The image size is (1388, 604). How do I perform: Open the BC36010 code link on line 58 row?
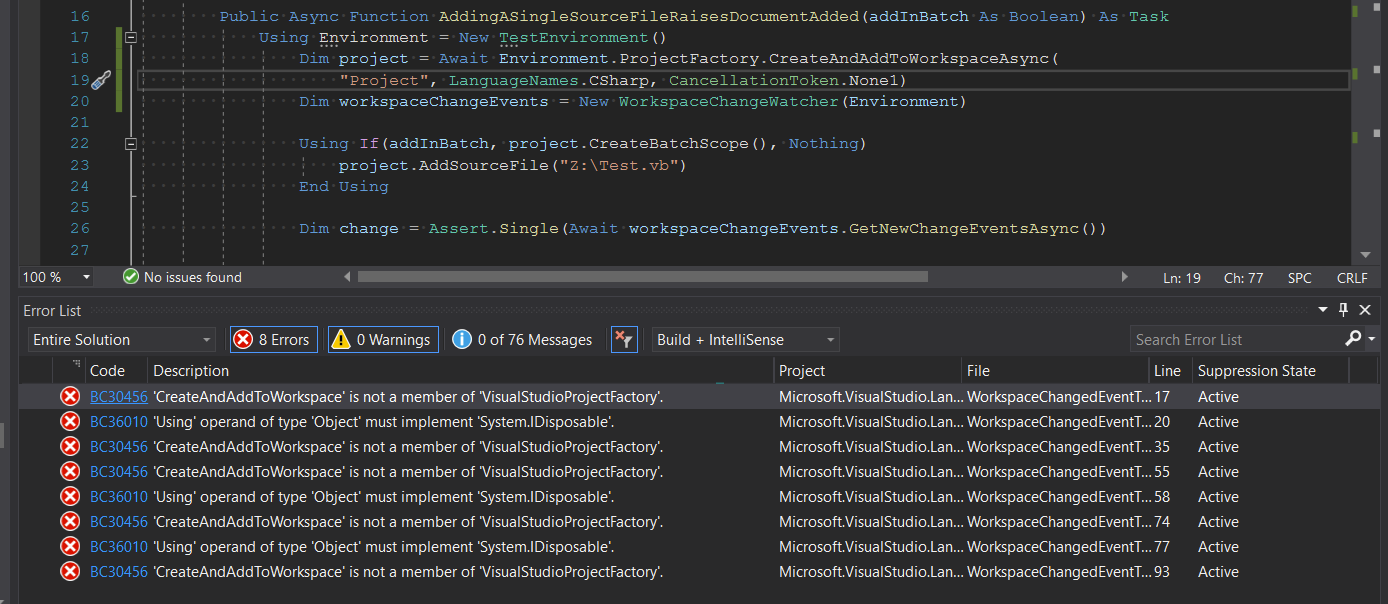coord(119,497)
